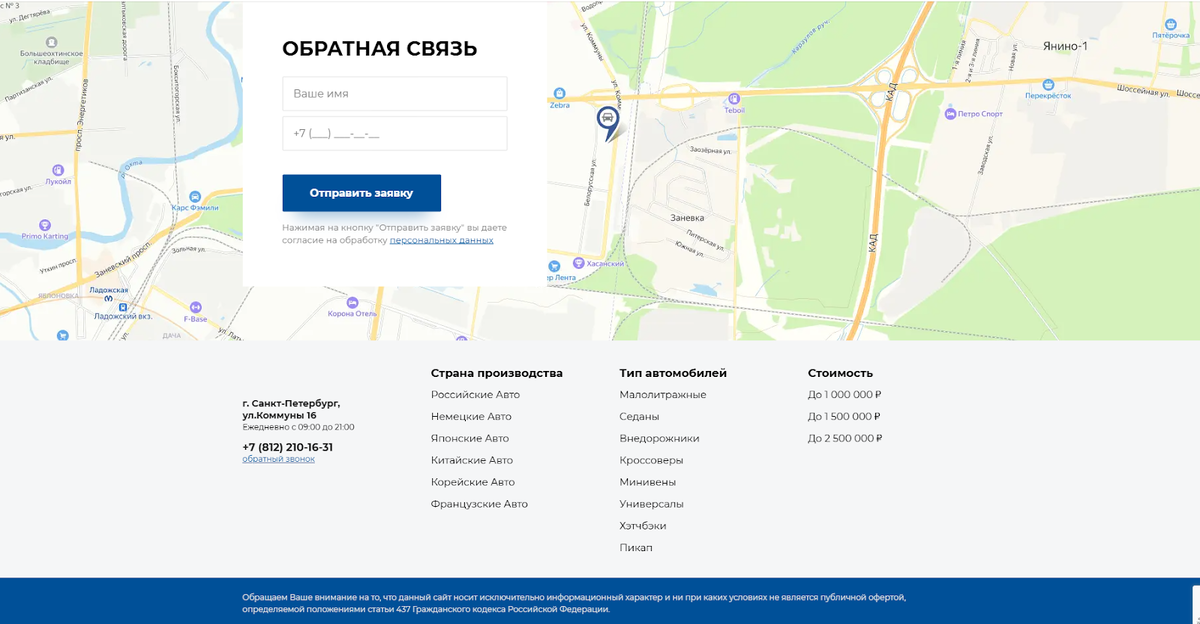Open Немецкие Авто footer link
1200x624 pixels.
(471, 416)
